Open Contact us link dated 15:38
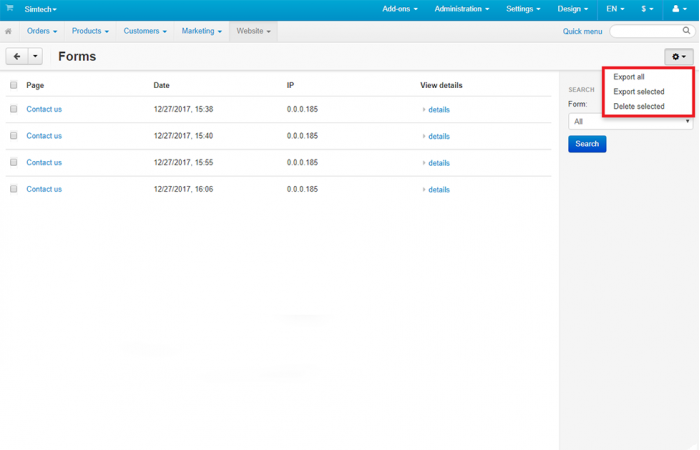 [44, 109]
